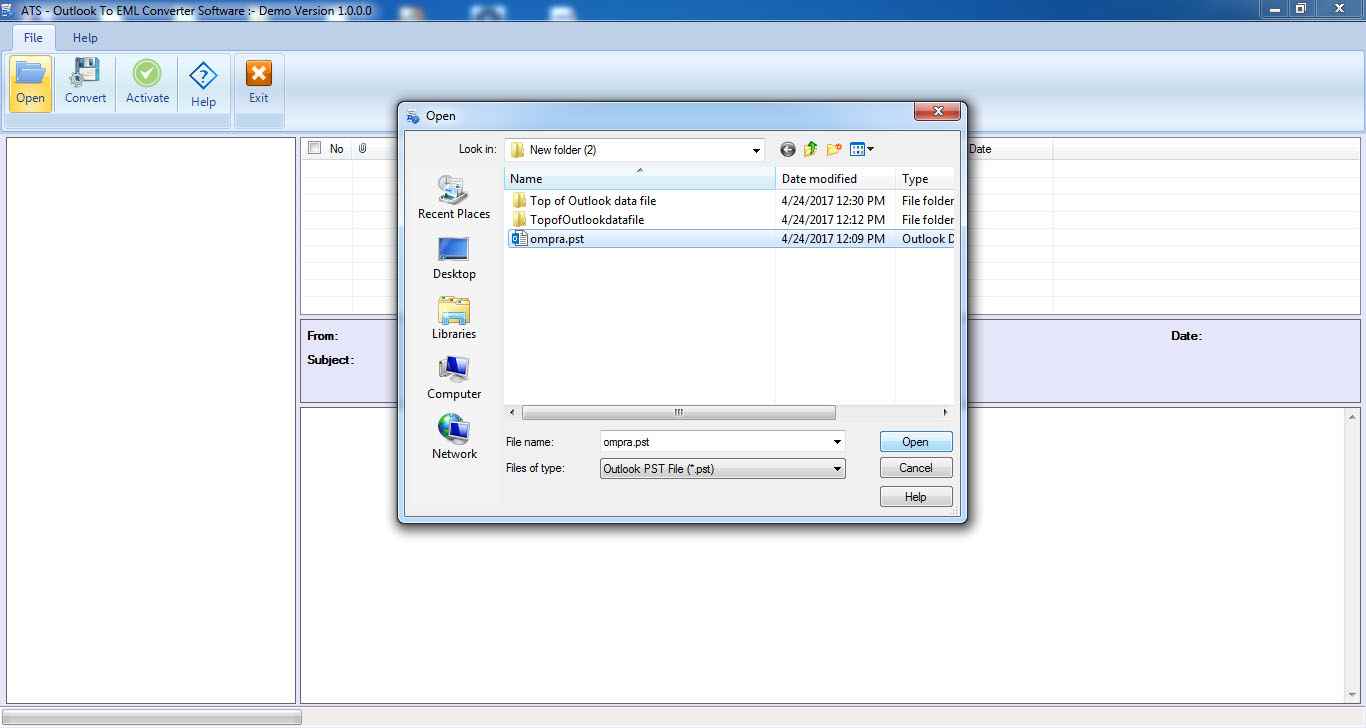The width and height of the screenshot is (1366, 728).
Task: Select Recent Places in the dialog sidebar
Action: coord(454,197)
